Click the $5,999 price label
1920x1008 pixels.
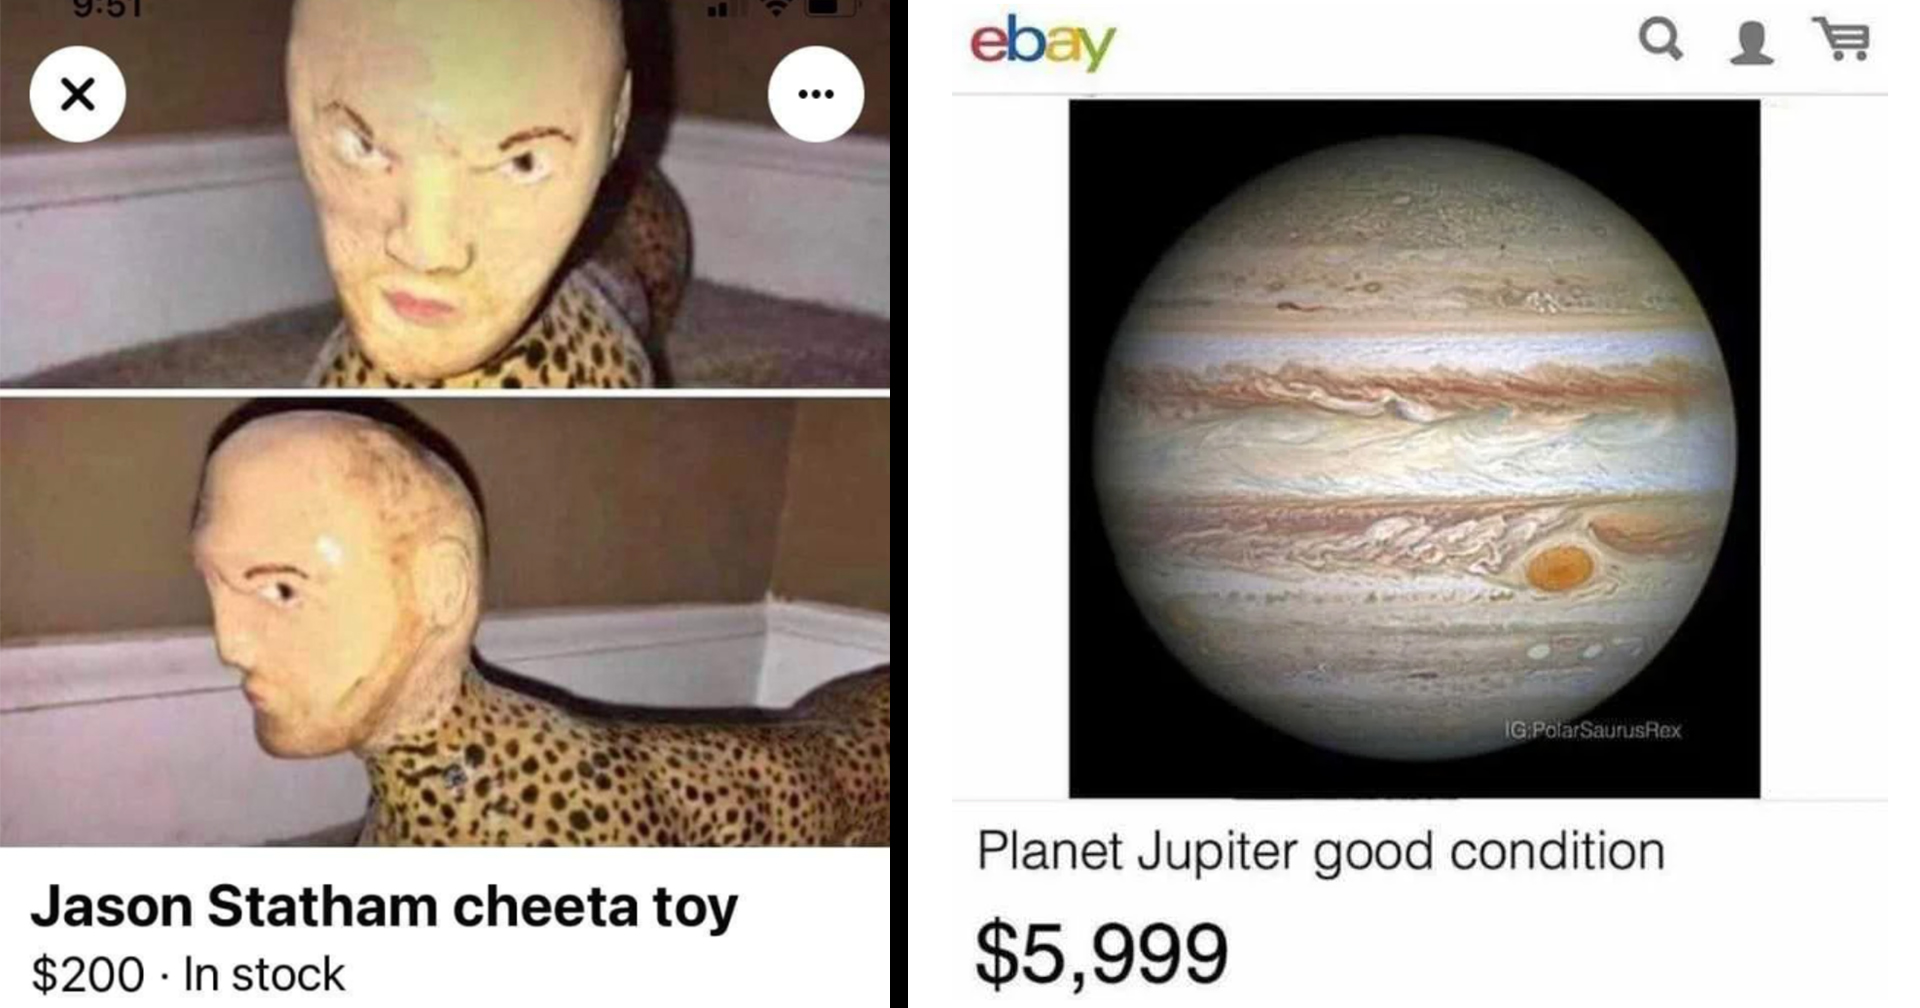point(1101,953)
